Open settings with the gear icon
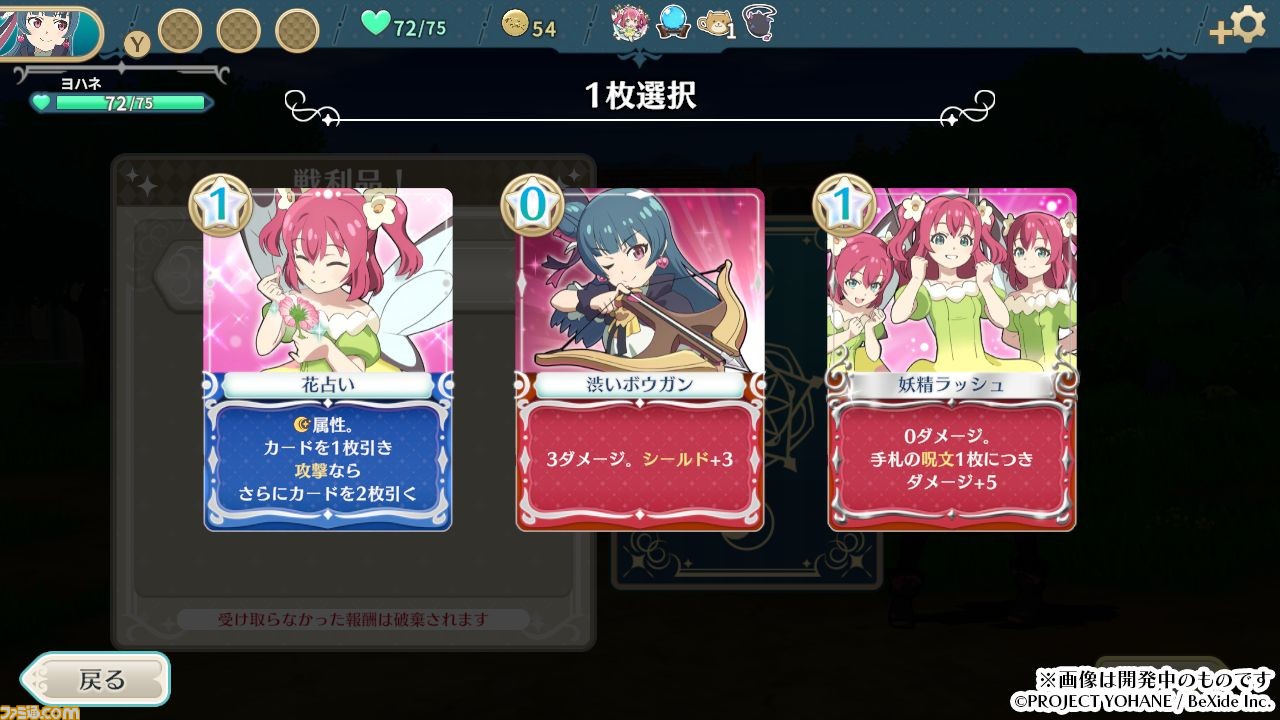This screenshot has height=720, width=1280. coord(1248,24)
